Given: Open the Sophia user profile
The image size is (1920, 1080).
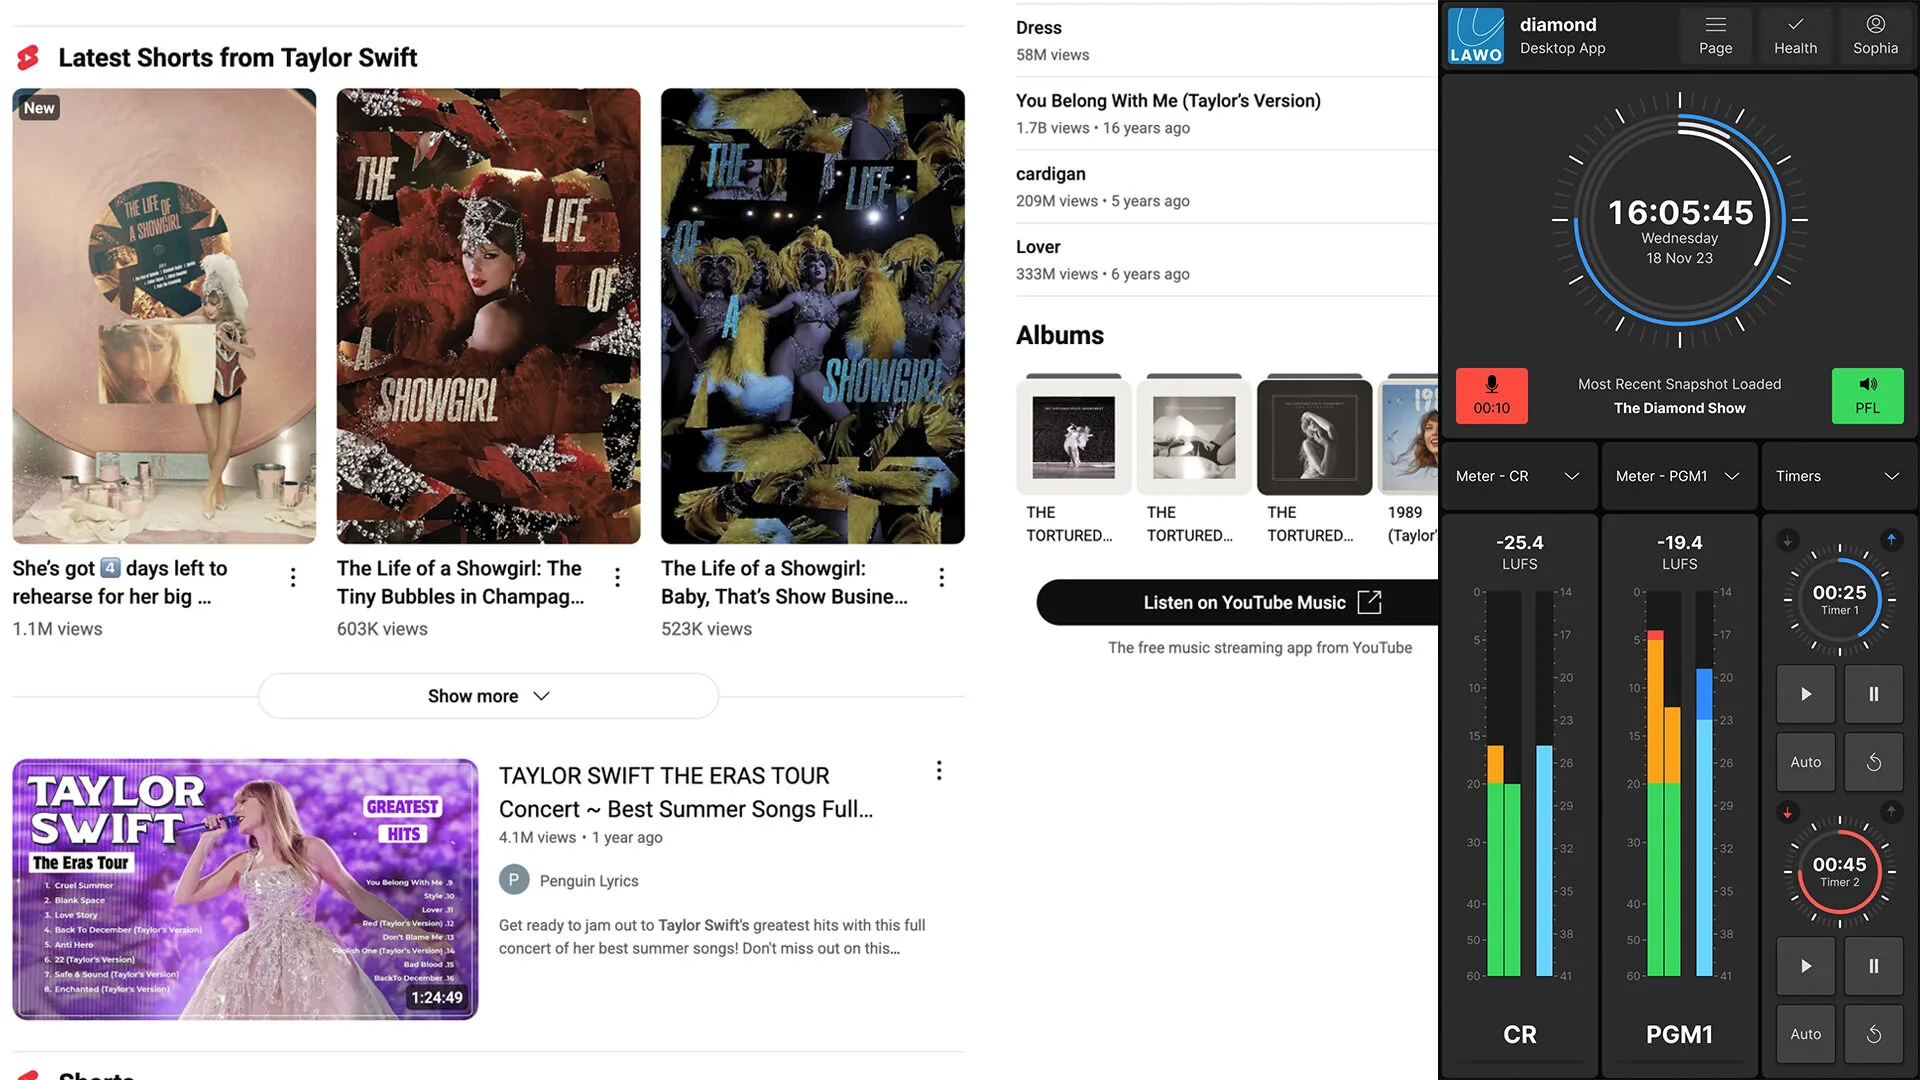Looking at the screenshot, I should tap(1875, 36).
